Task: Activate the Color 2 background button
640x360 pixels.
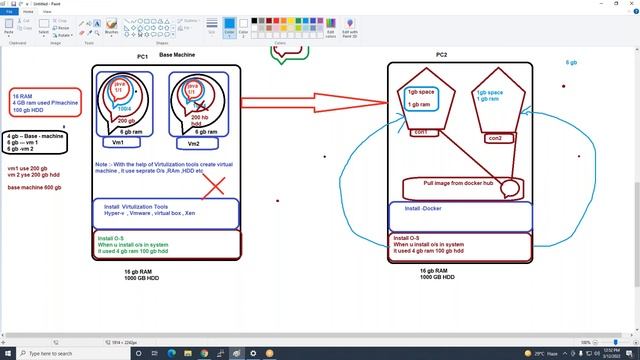Action: pos(243,28)
